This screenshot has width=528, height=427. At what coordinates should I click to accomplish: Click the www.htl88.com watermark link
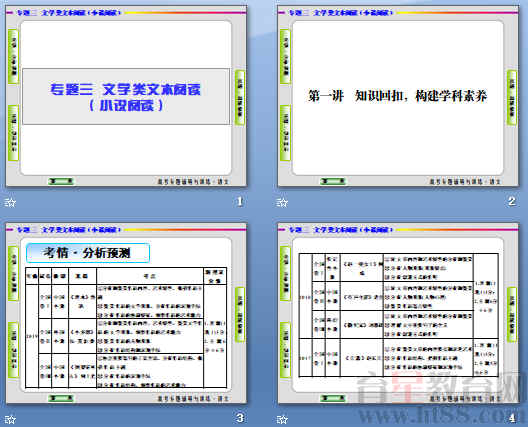point(441,415)
